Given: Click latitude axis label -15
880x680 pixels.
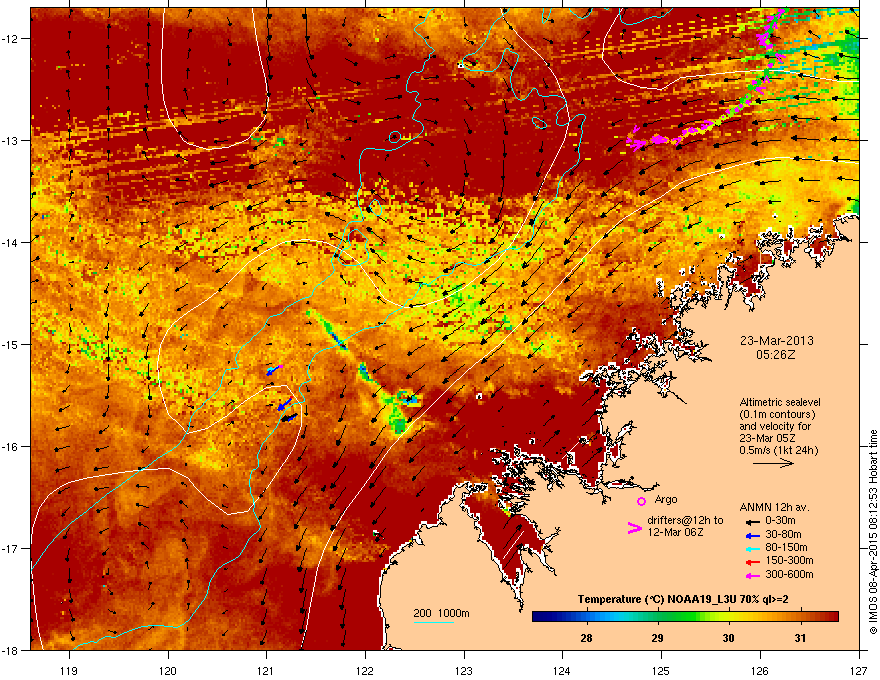Looking at the screenshot, I should pyautogui.click(x=10, y=344).
